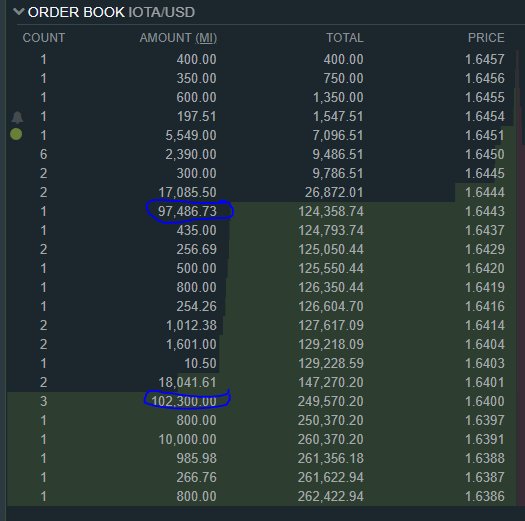The width and height of the screenshot is (525, 521).
Task: Select price 1.6454
Action: (x=484, y=117)
